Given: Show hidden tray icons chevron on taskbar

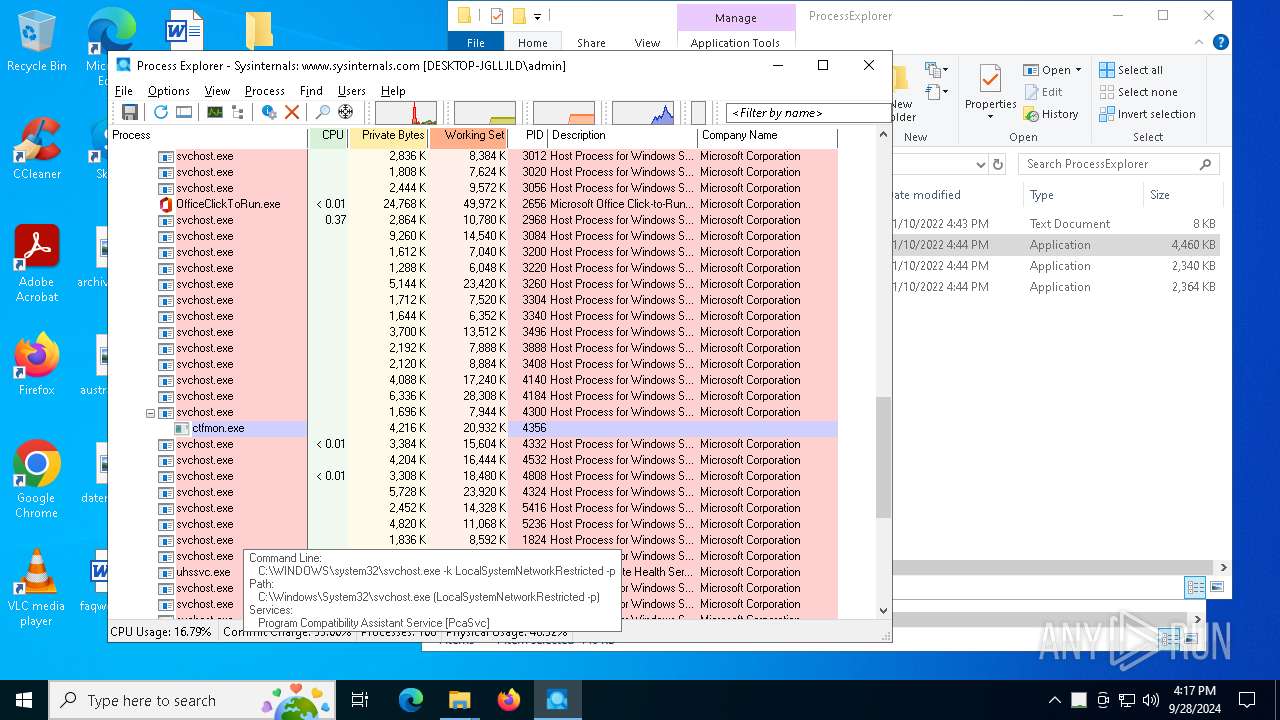Looking at the screenshot, I should [x=1054, y=700].
